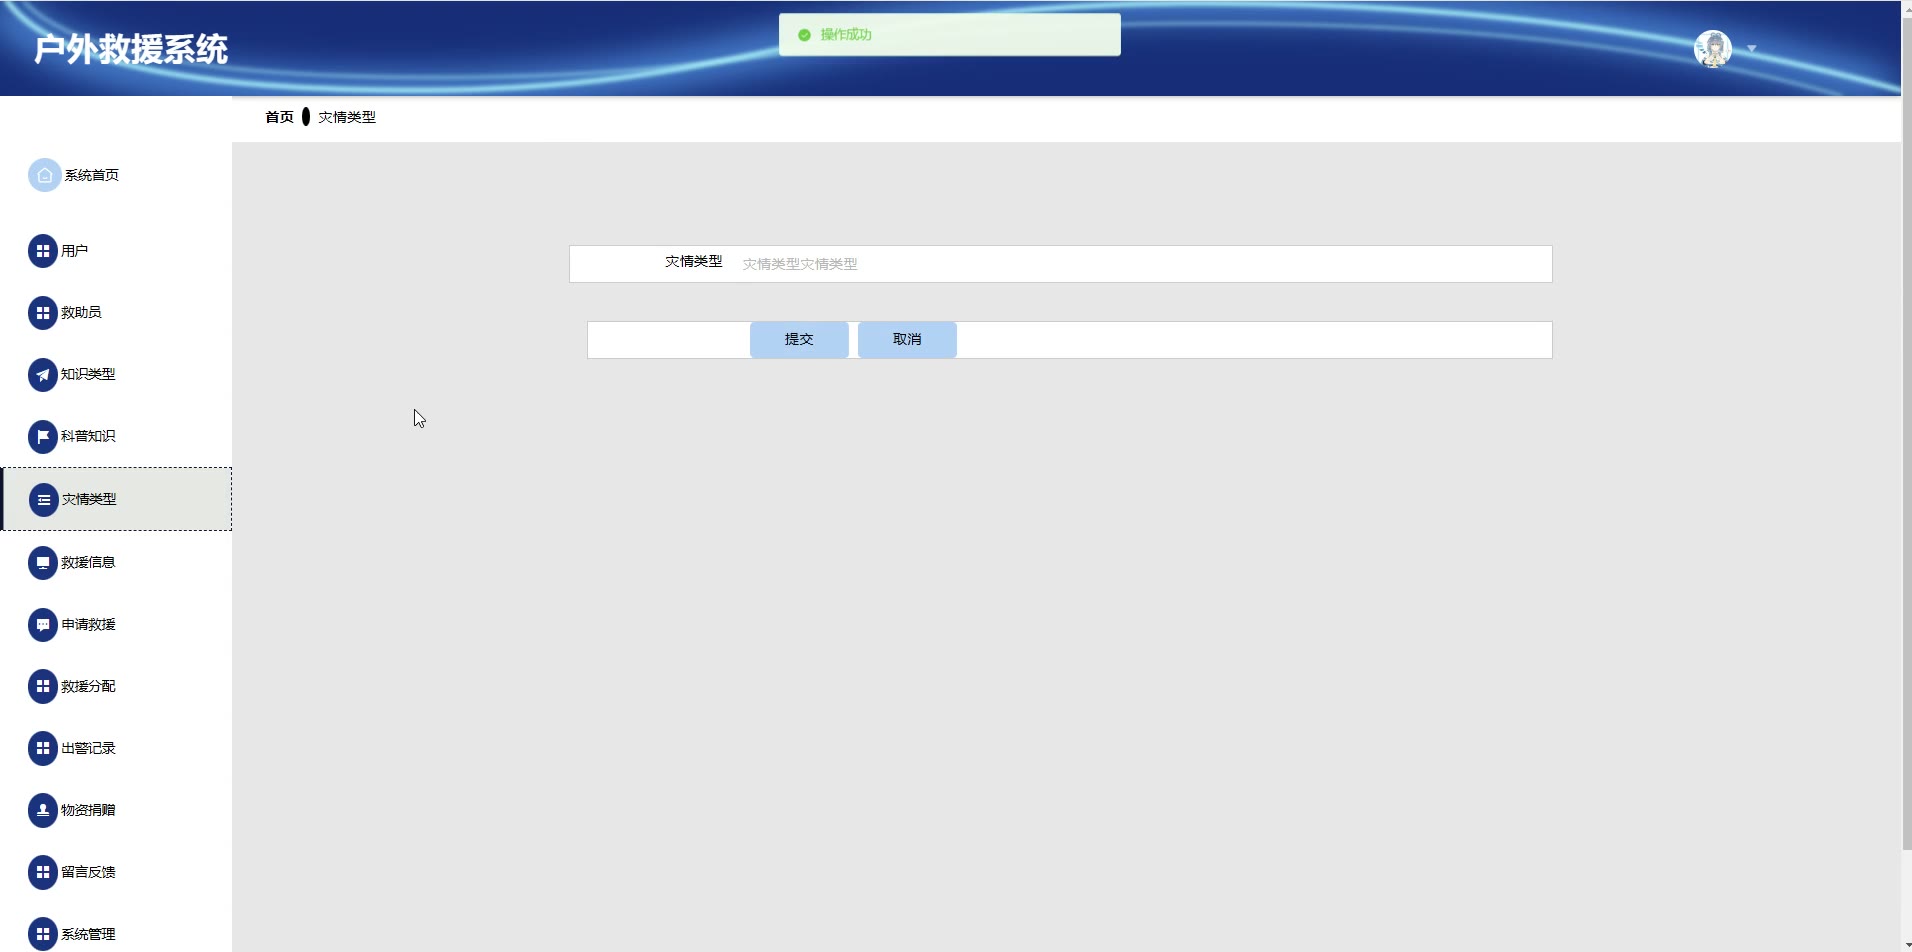Screen dimensions: 1912x952
Task: Click the 提交 submit button
Action: pyautogui.click(x=799, y=340)
